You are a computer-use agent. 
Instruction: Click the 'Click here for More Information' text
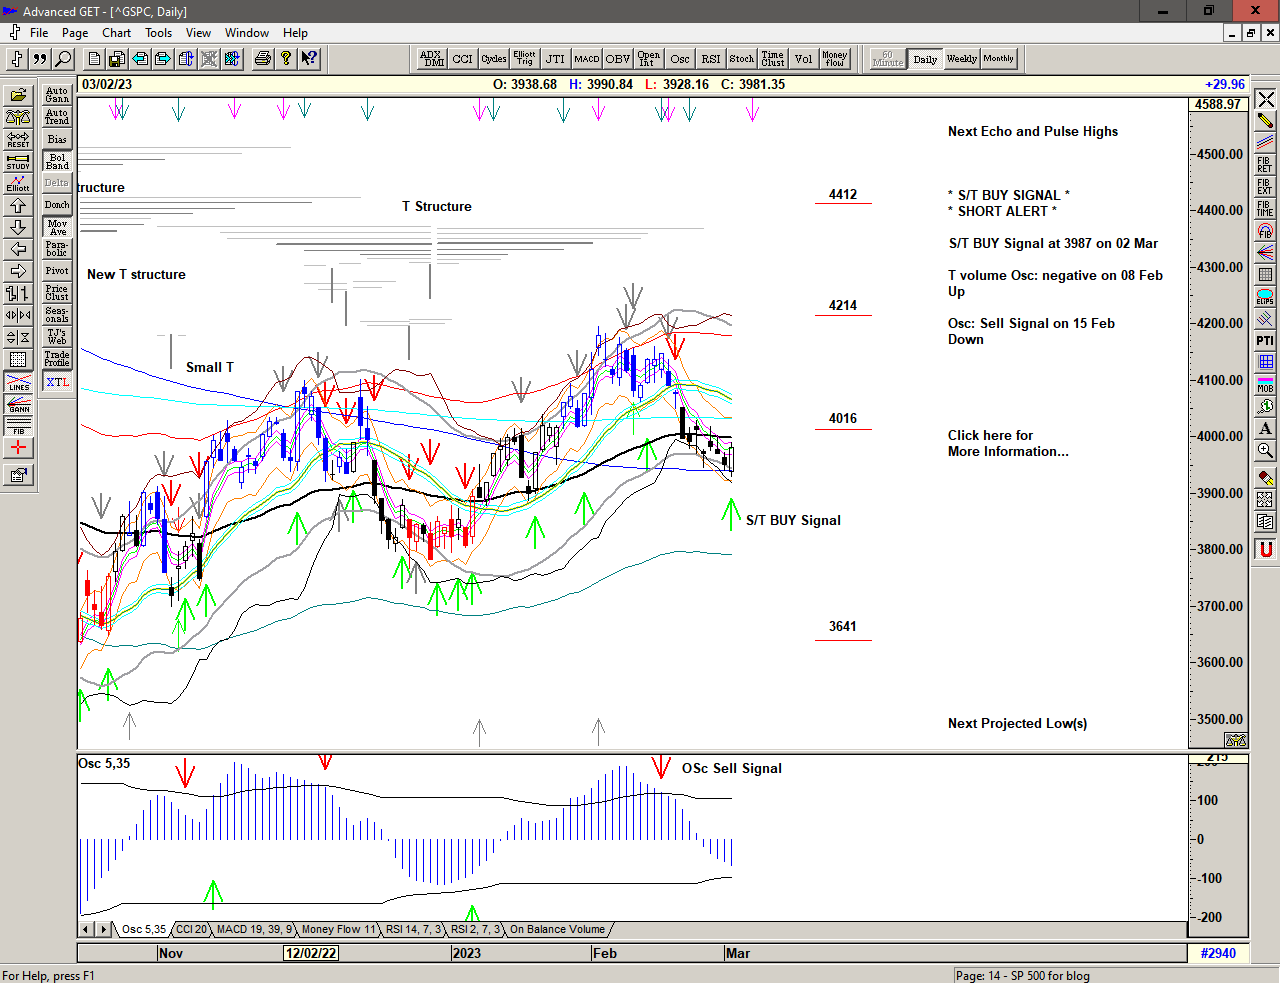pyautogui.click(x=1007, y=443)
